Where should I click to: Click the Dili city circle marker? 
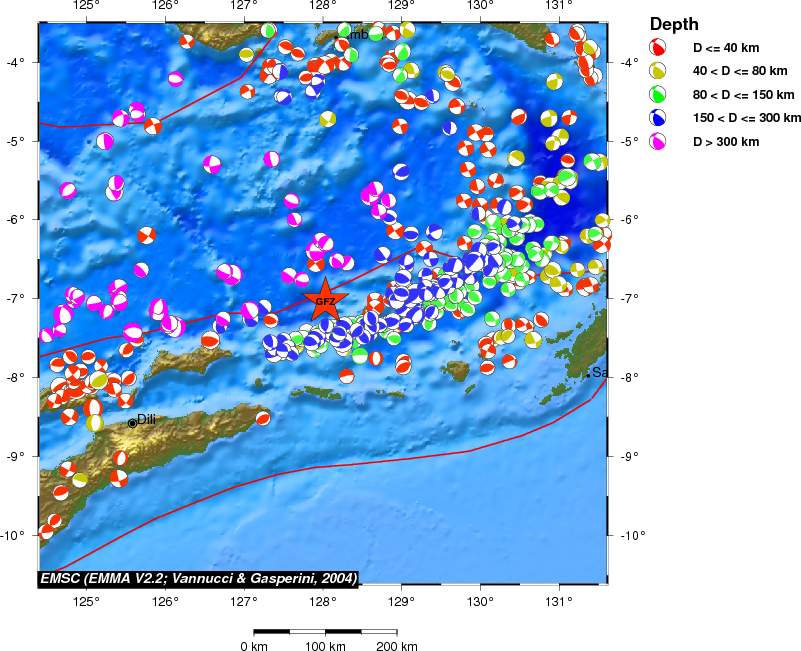[x=132, y=423]
